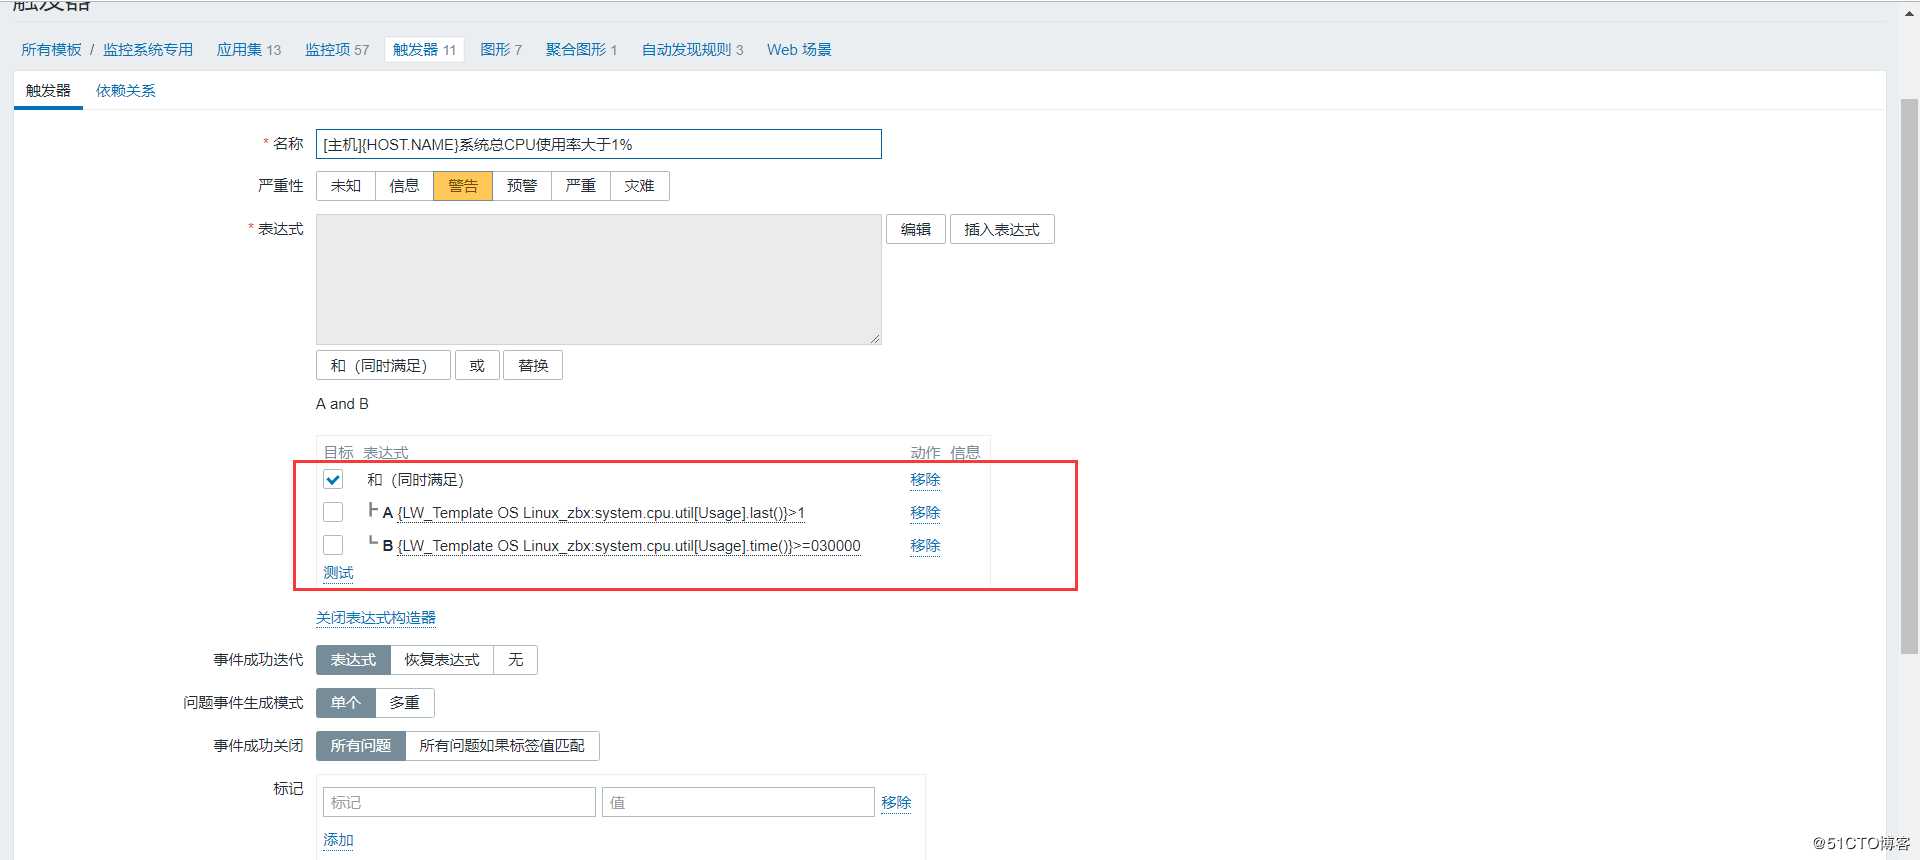Select 所有问题如果标签值匹配 option
This screenshot has width=1920, height=860.
coord(502,746)
